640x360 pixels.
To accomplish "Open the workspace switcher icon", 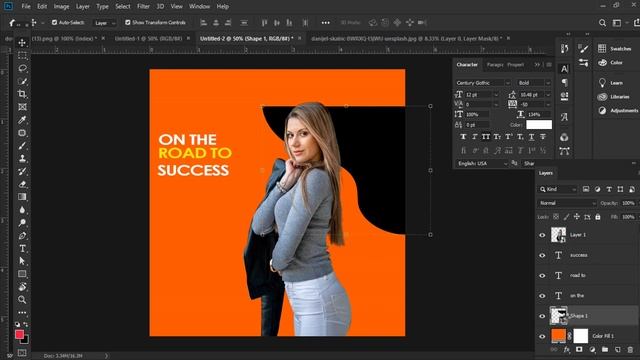I will click(617, 23).
